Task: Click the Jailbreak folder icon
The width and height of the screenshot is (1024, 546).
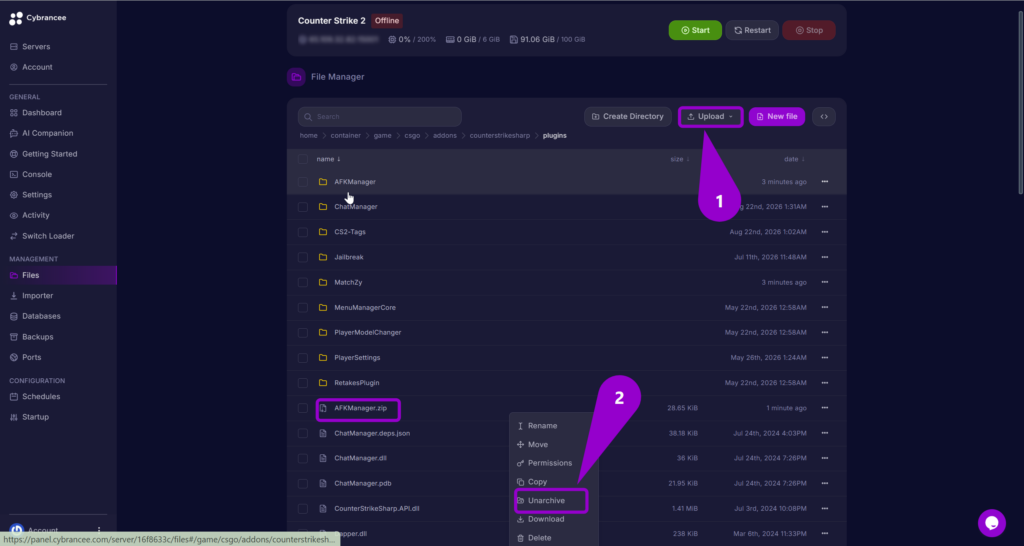Action: (x=323, y=257)
